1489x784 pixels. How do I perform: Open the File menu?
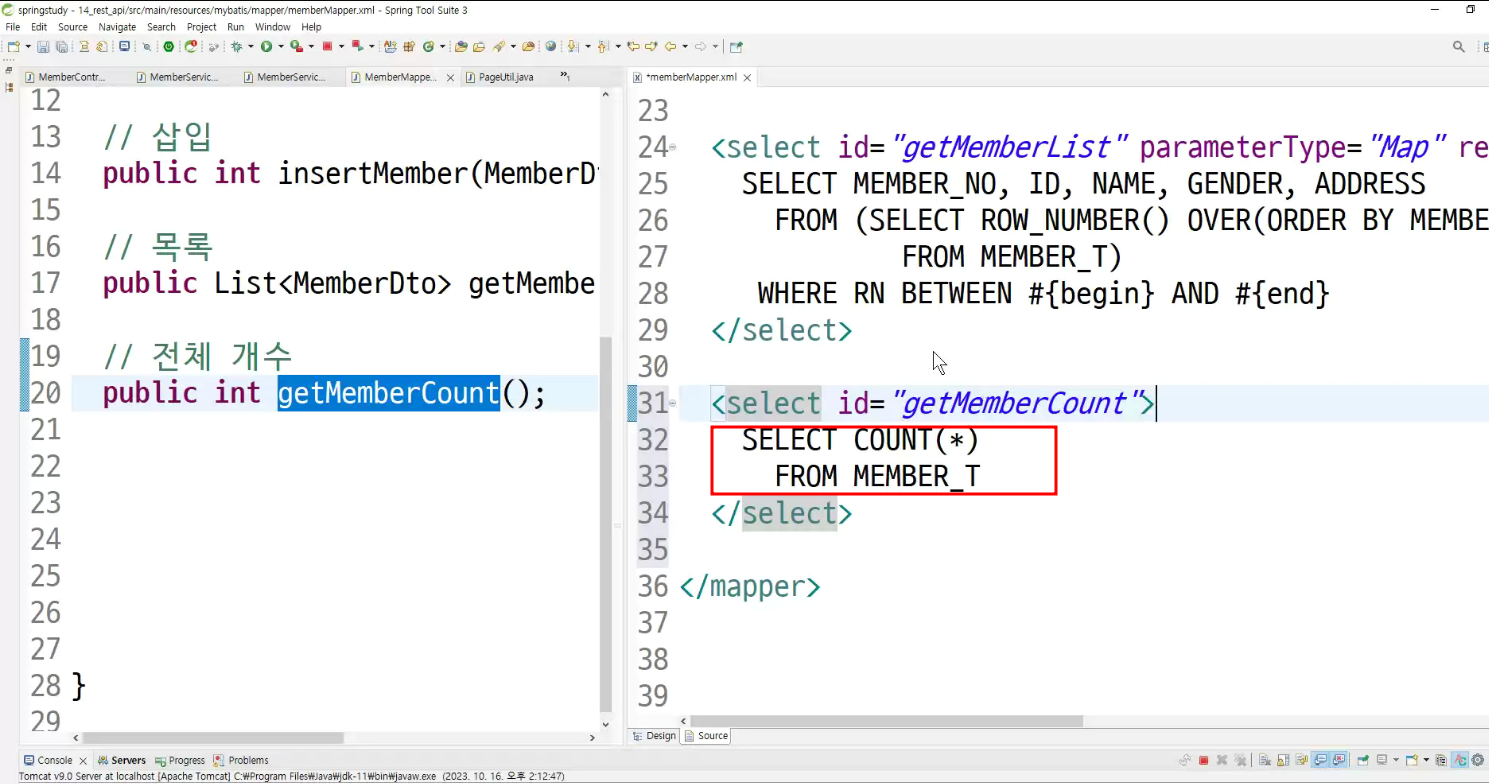pyautogui.click(x=13, y=27)
